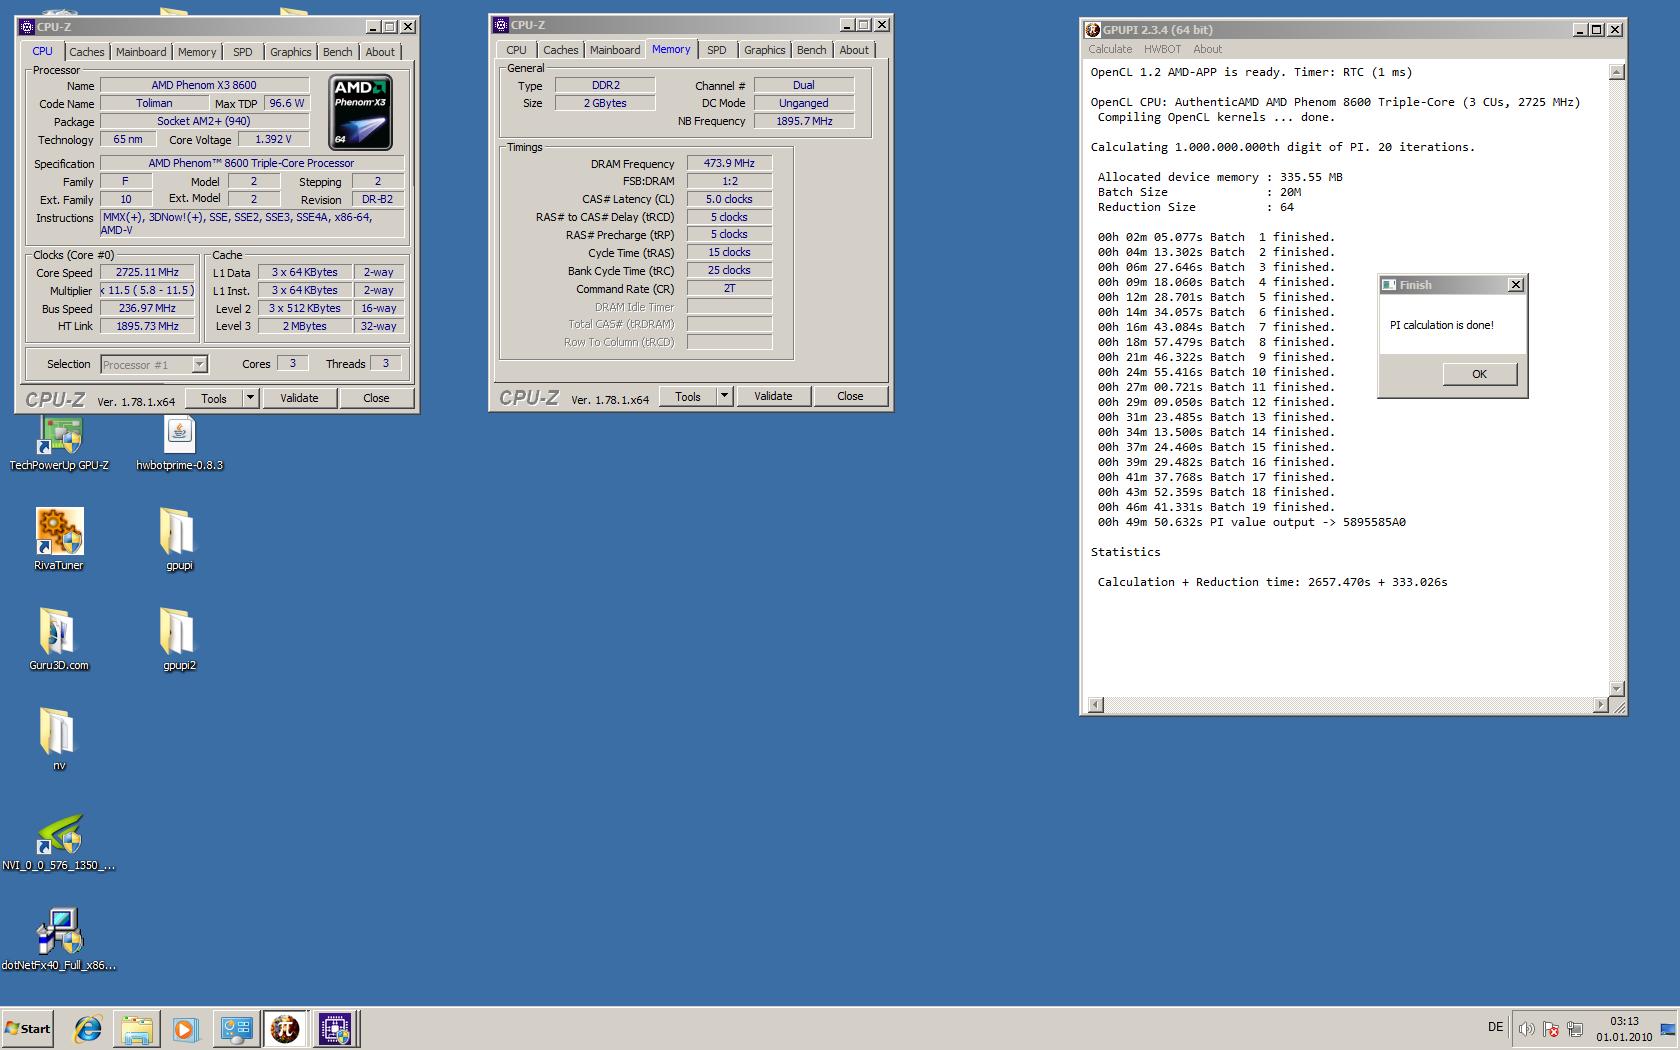Open the Start menu
The height and width of the screenshot is (1050, 1680).
(27, 1028)
